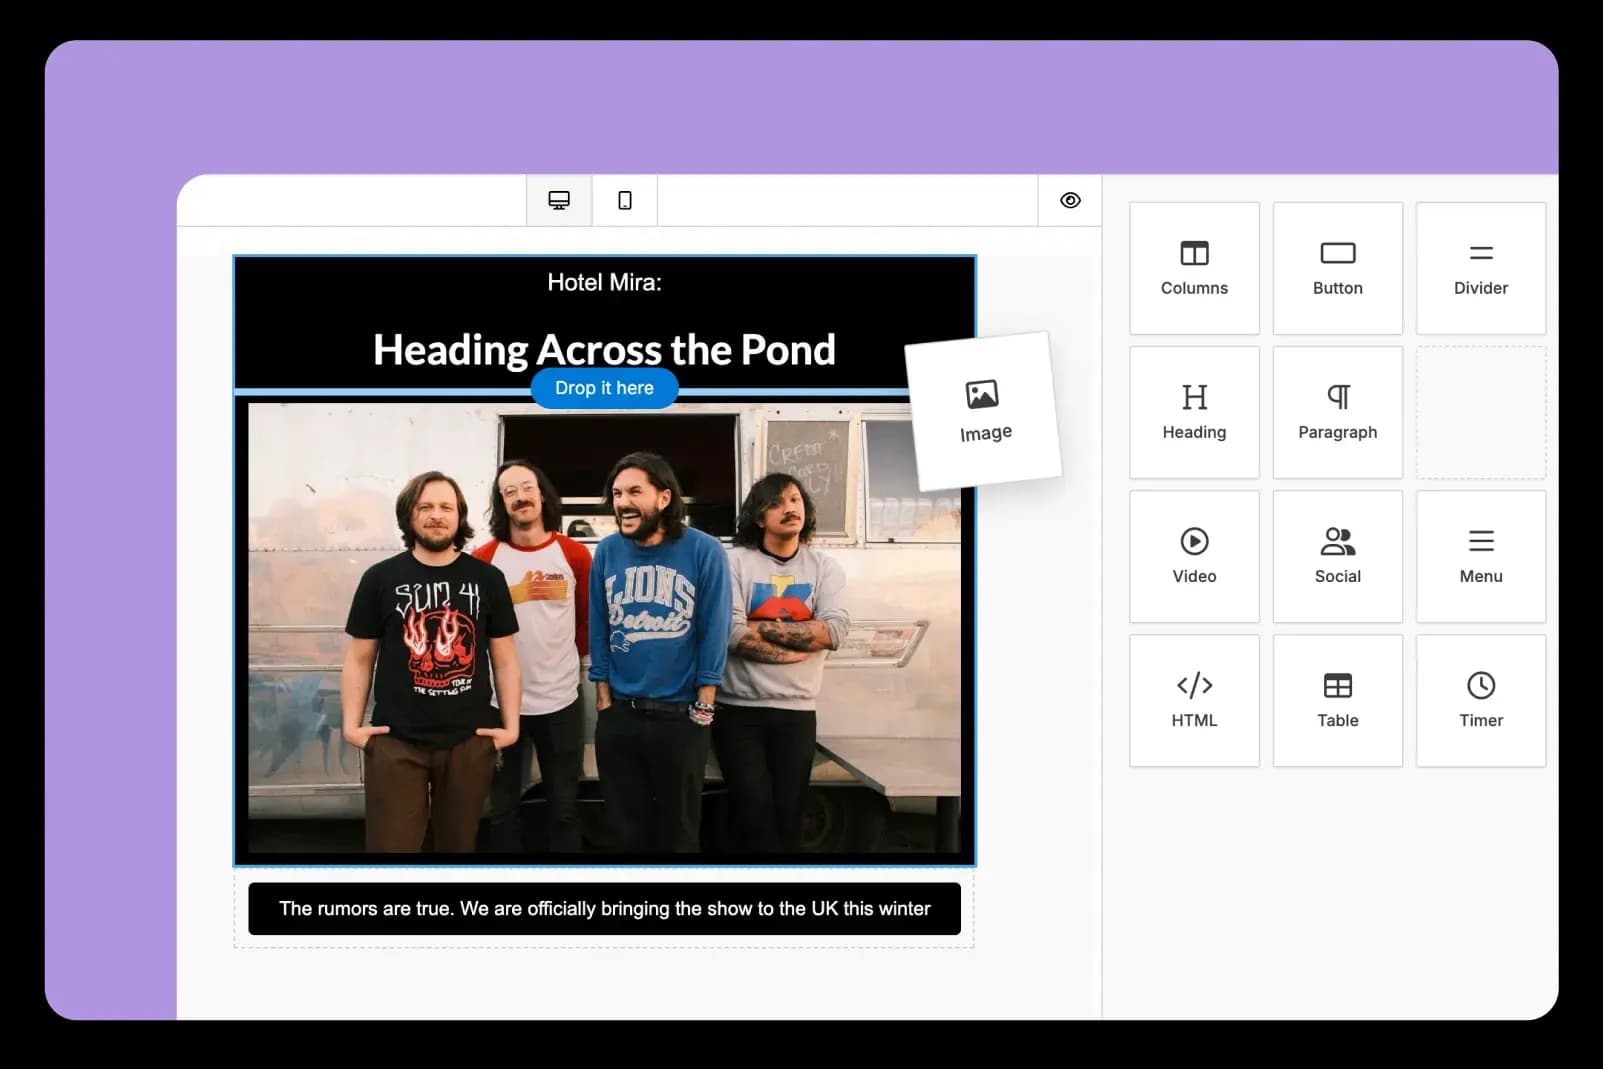Pick the HTML code block
This screenshot has height=1069, width=1603.
(x=1194, y=700)
